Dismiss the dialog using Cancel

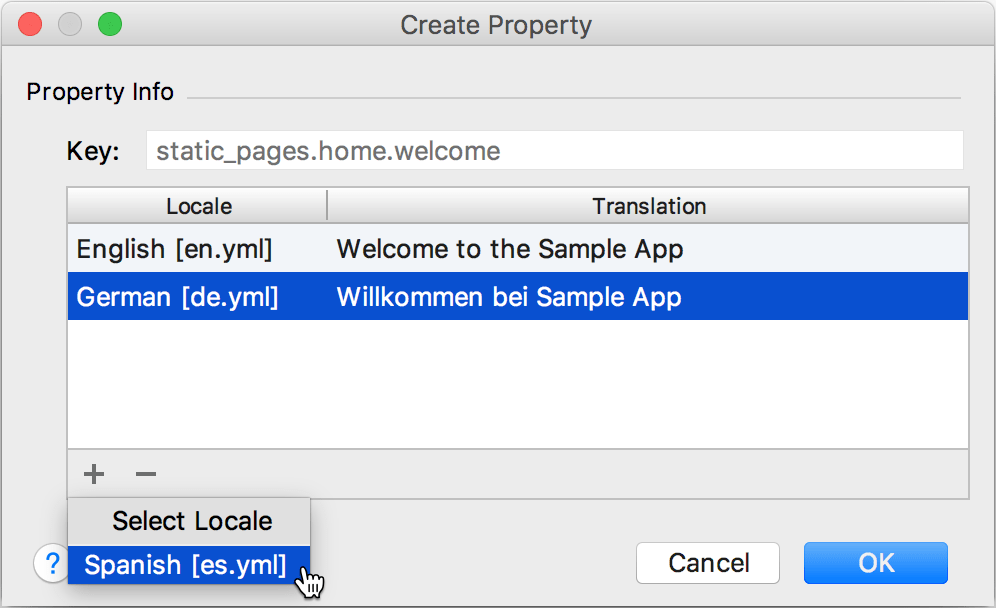(x=707, y=563)
